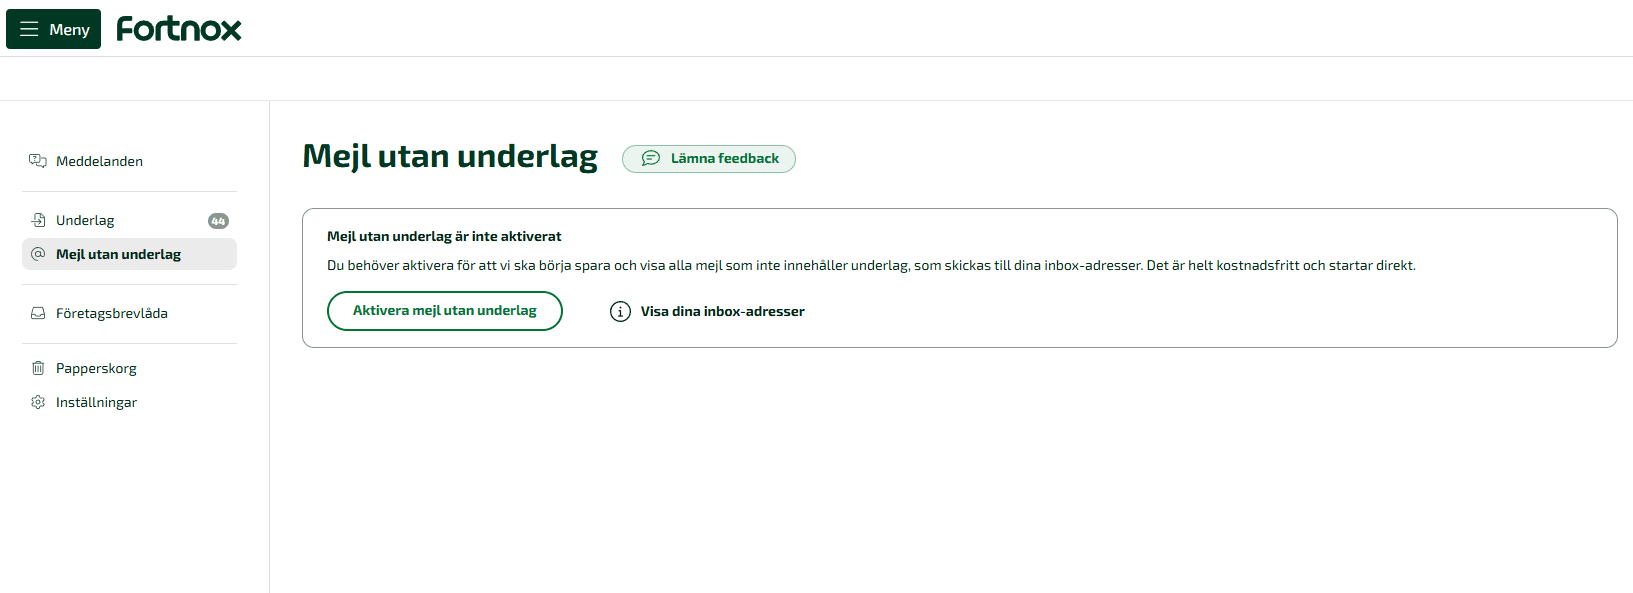Click the 44 badge next to Underlag
This screenshot has height=593, width=1633.
click(x=218, y=221)
